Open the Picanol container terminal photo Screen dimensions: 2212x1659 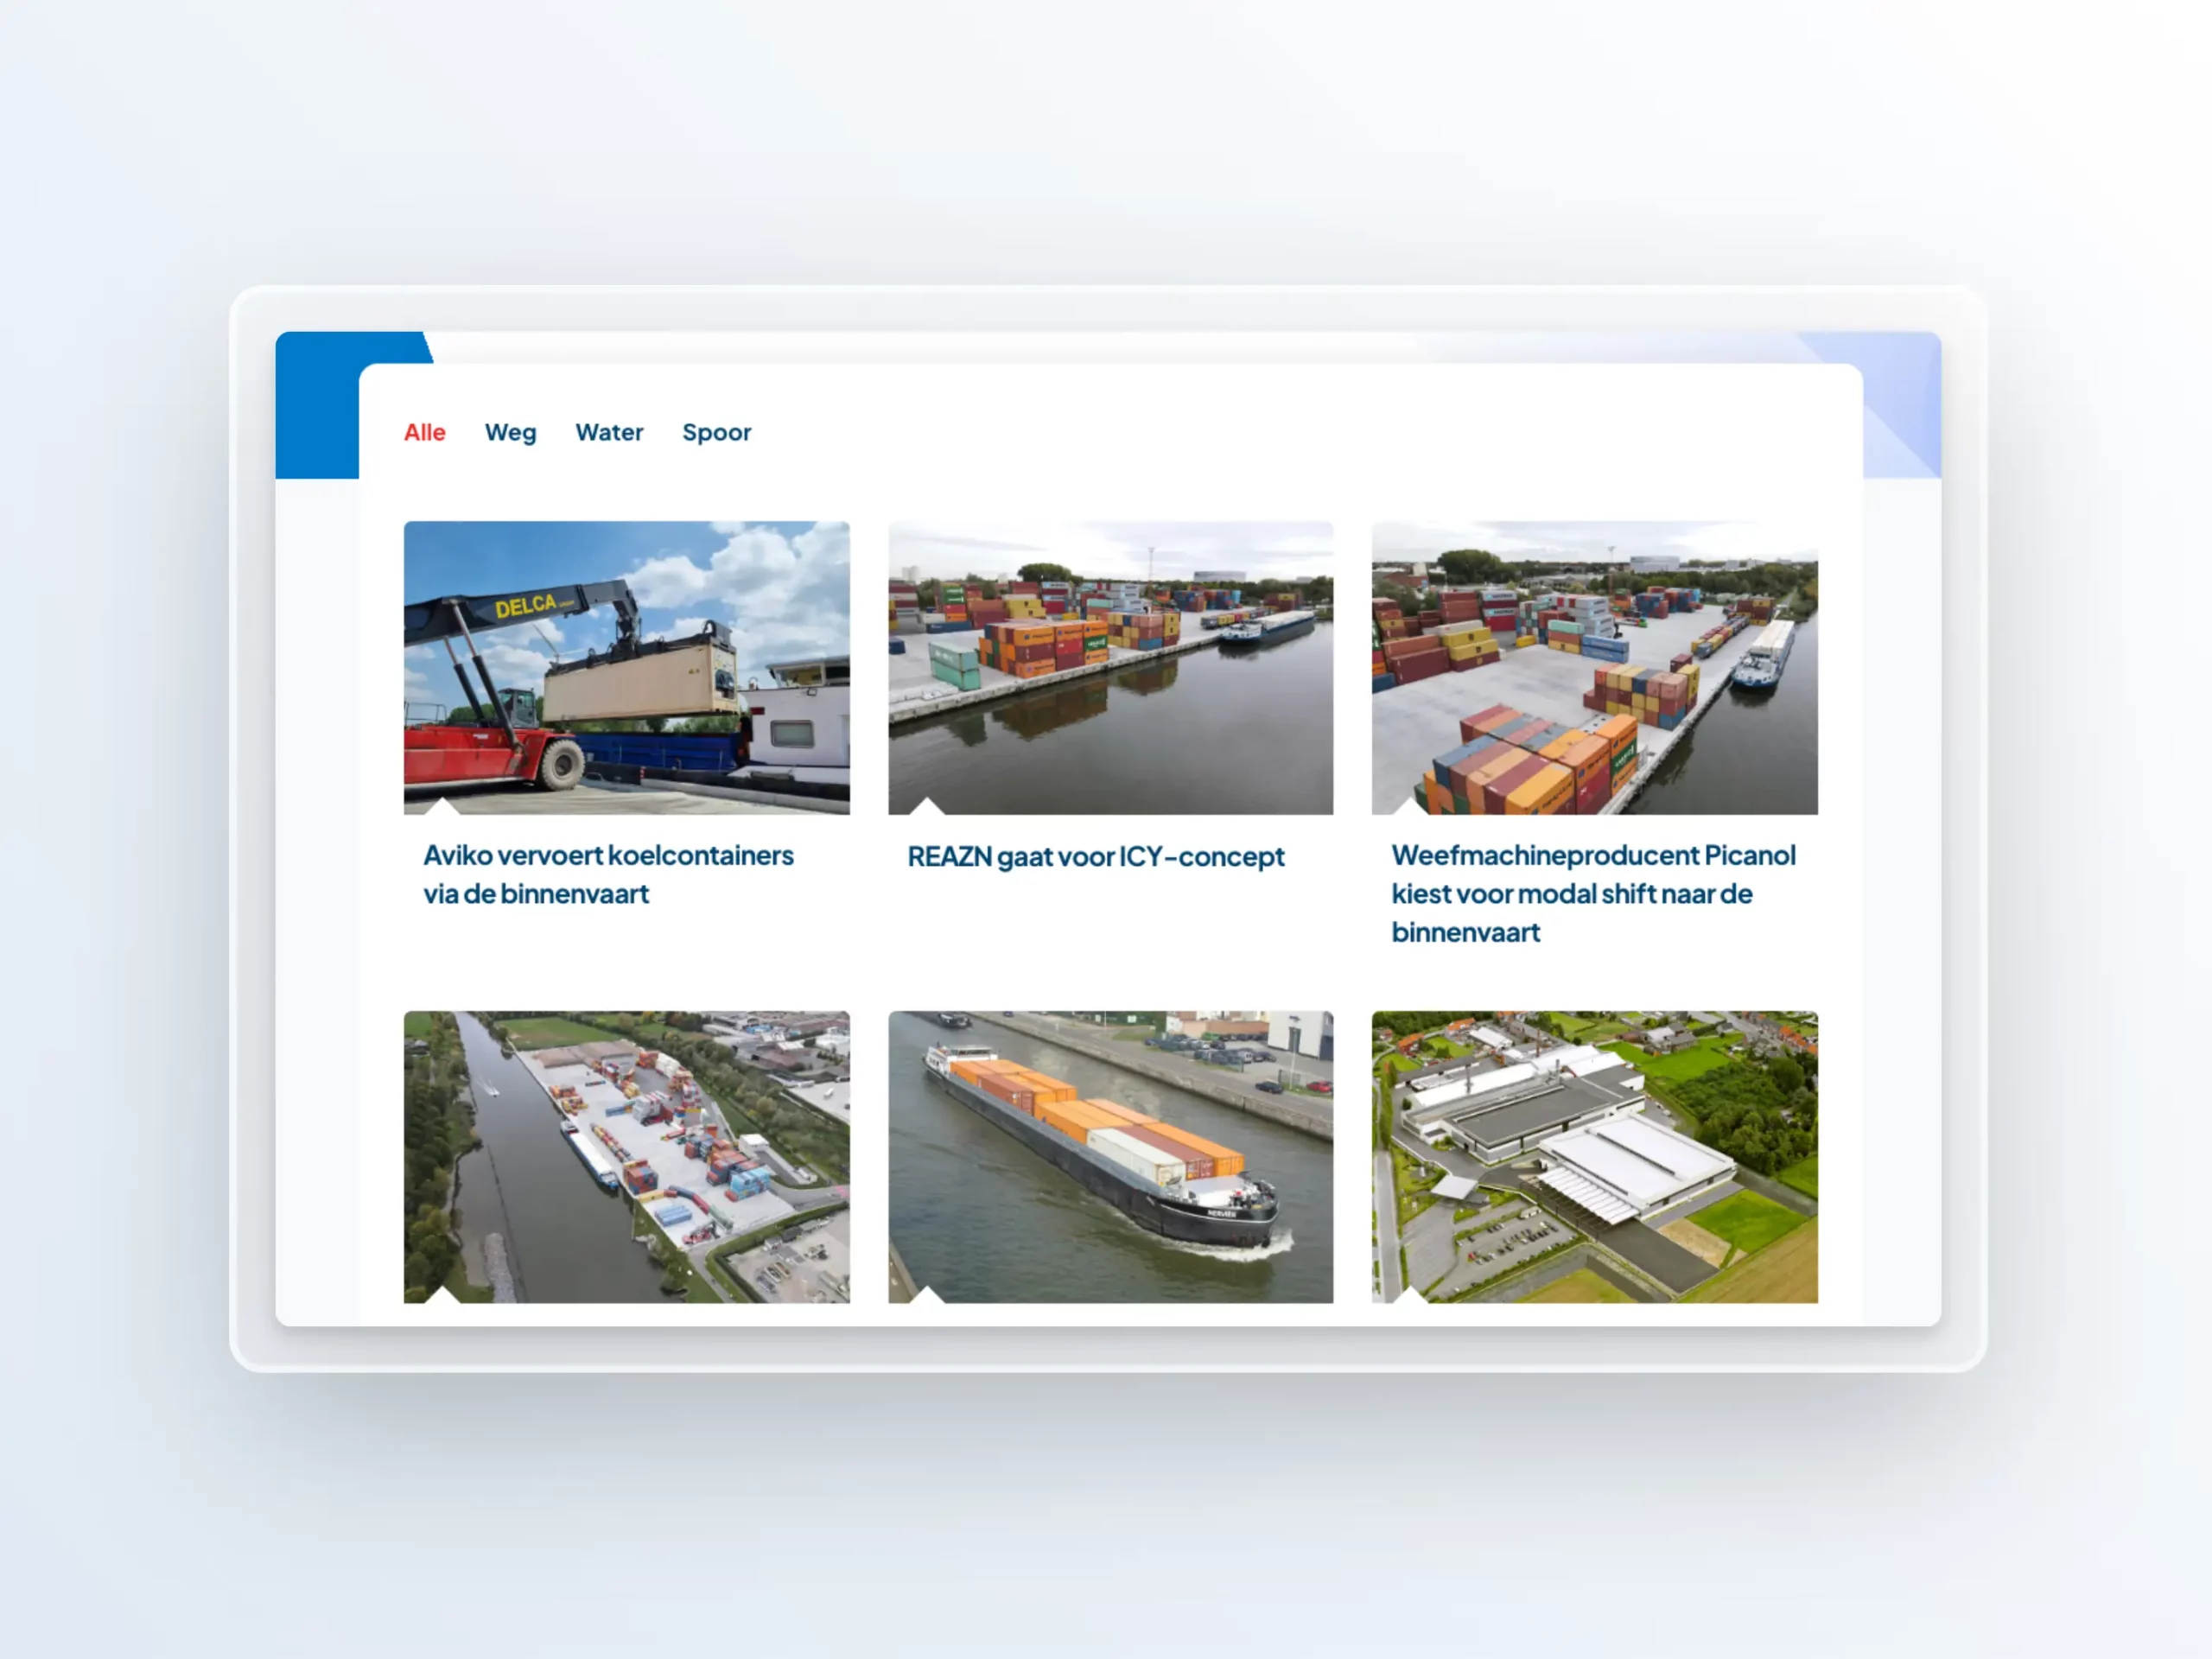[x=1594, y=667]
